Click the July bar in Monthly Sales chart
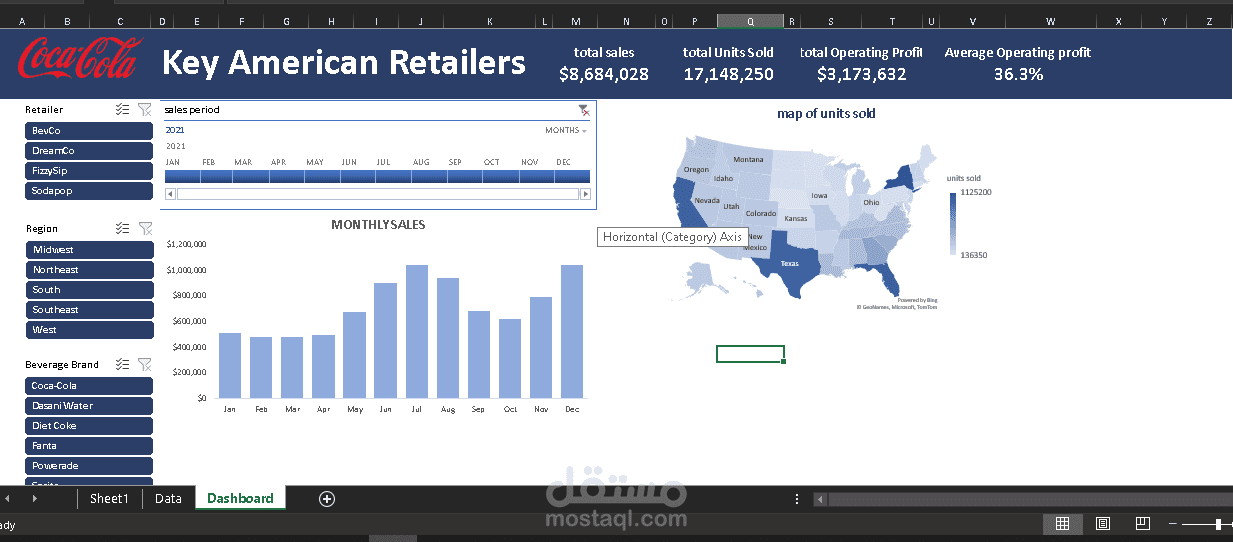 pyautogui.click(x=417, y=332)
